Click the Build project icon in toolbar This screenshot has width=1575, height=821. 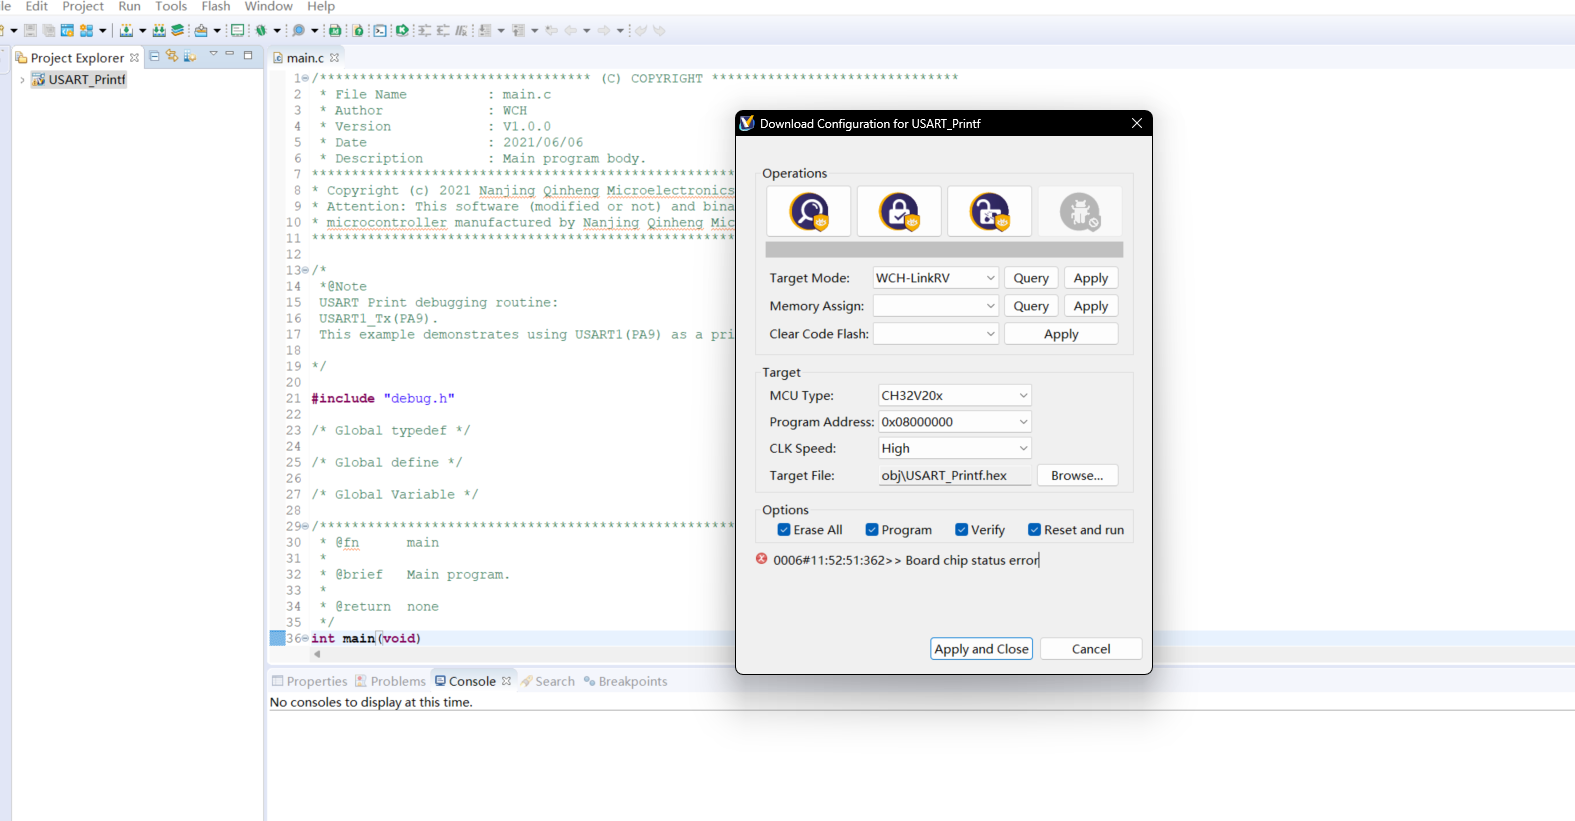pos(126,30)
